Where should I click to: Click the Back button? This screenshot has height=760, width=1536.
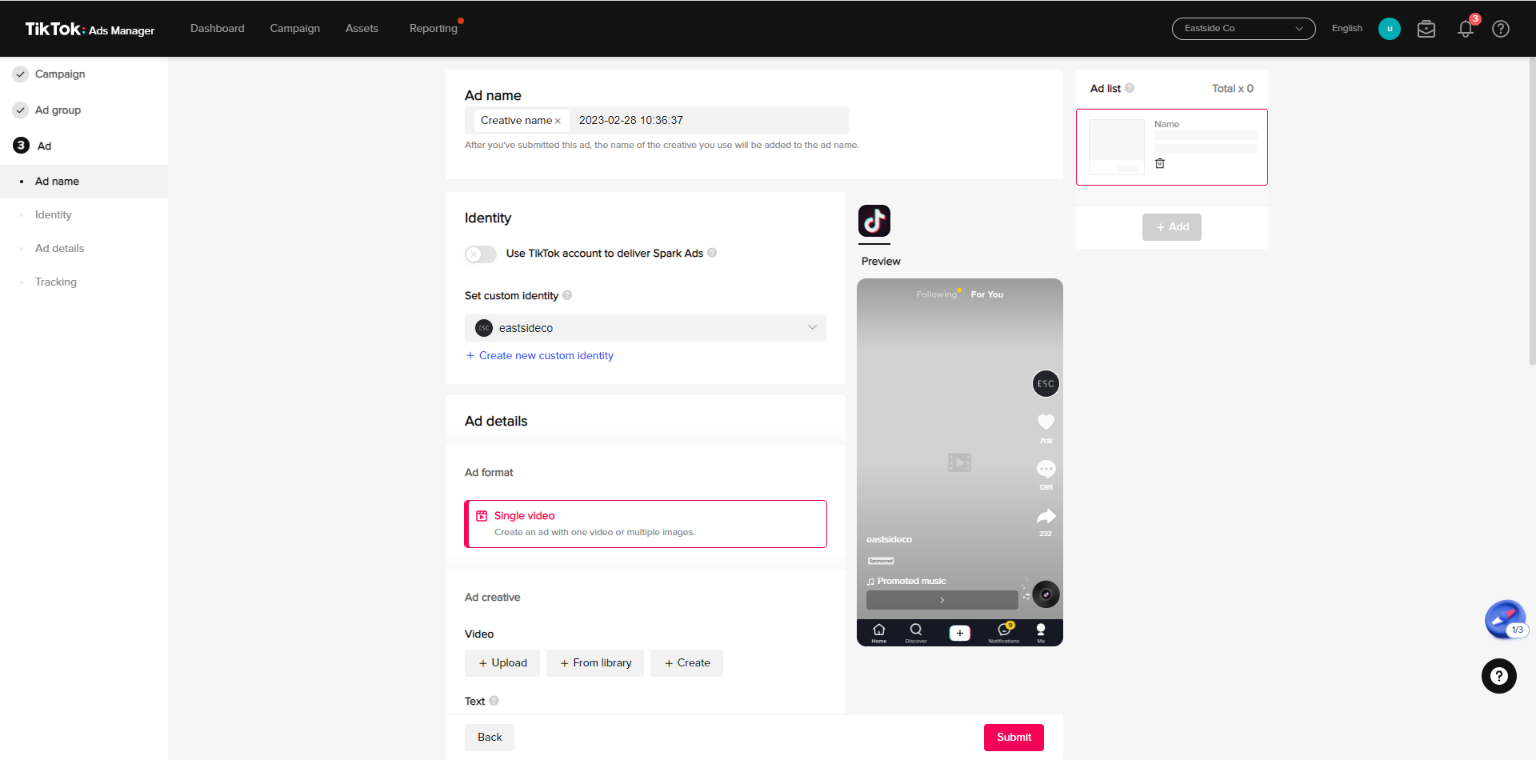490,737
